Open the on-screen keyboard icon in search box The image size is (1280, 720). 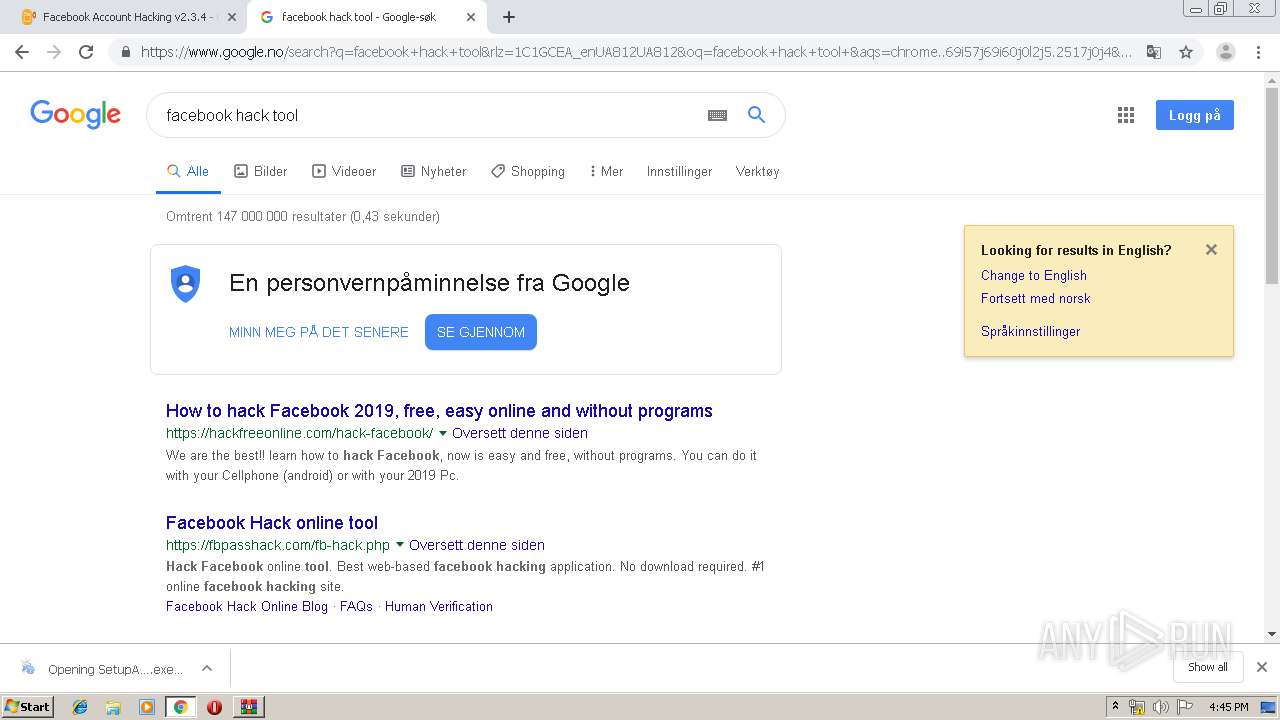[717, 115]
